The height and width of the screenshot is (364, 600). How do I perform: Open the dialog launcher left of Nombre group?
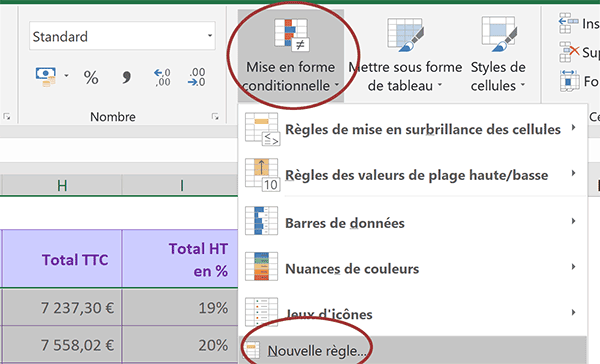pos(7,116)
